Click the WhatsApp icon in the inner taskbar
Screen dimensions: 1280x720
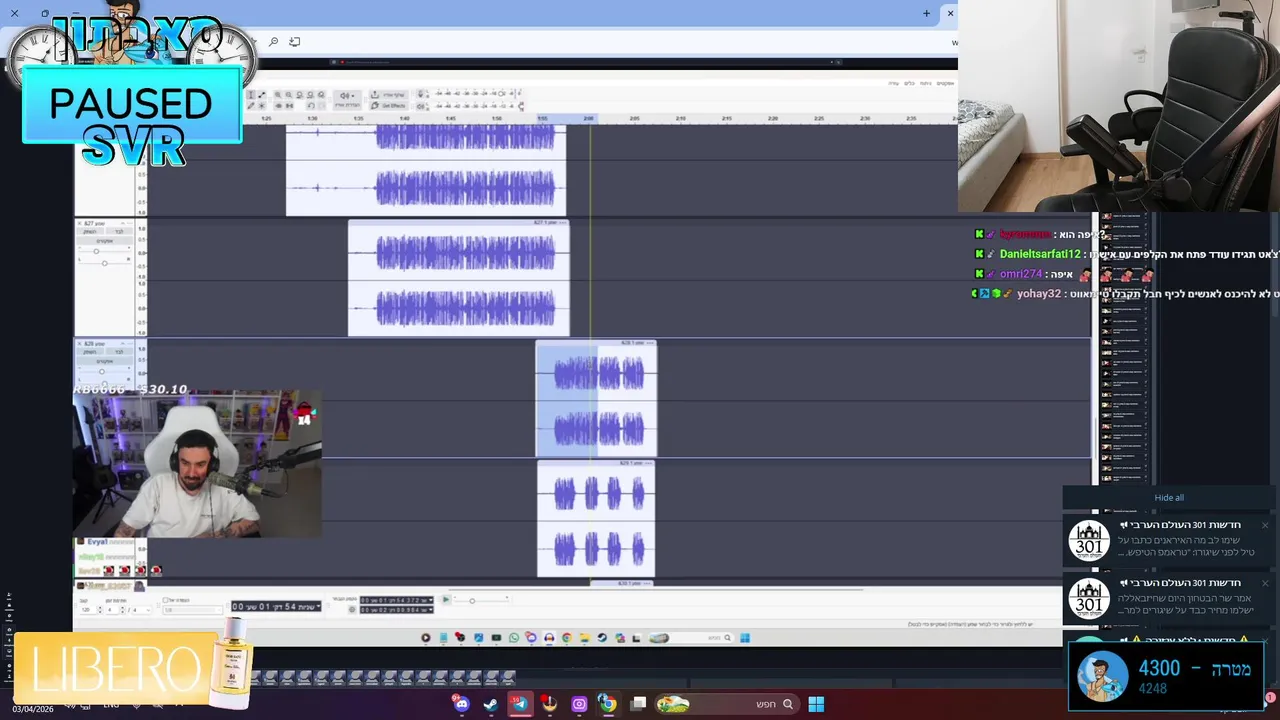pyautogui.click(x=514, y=638)
